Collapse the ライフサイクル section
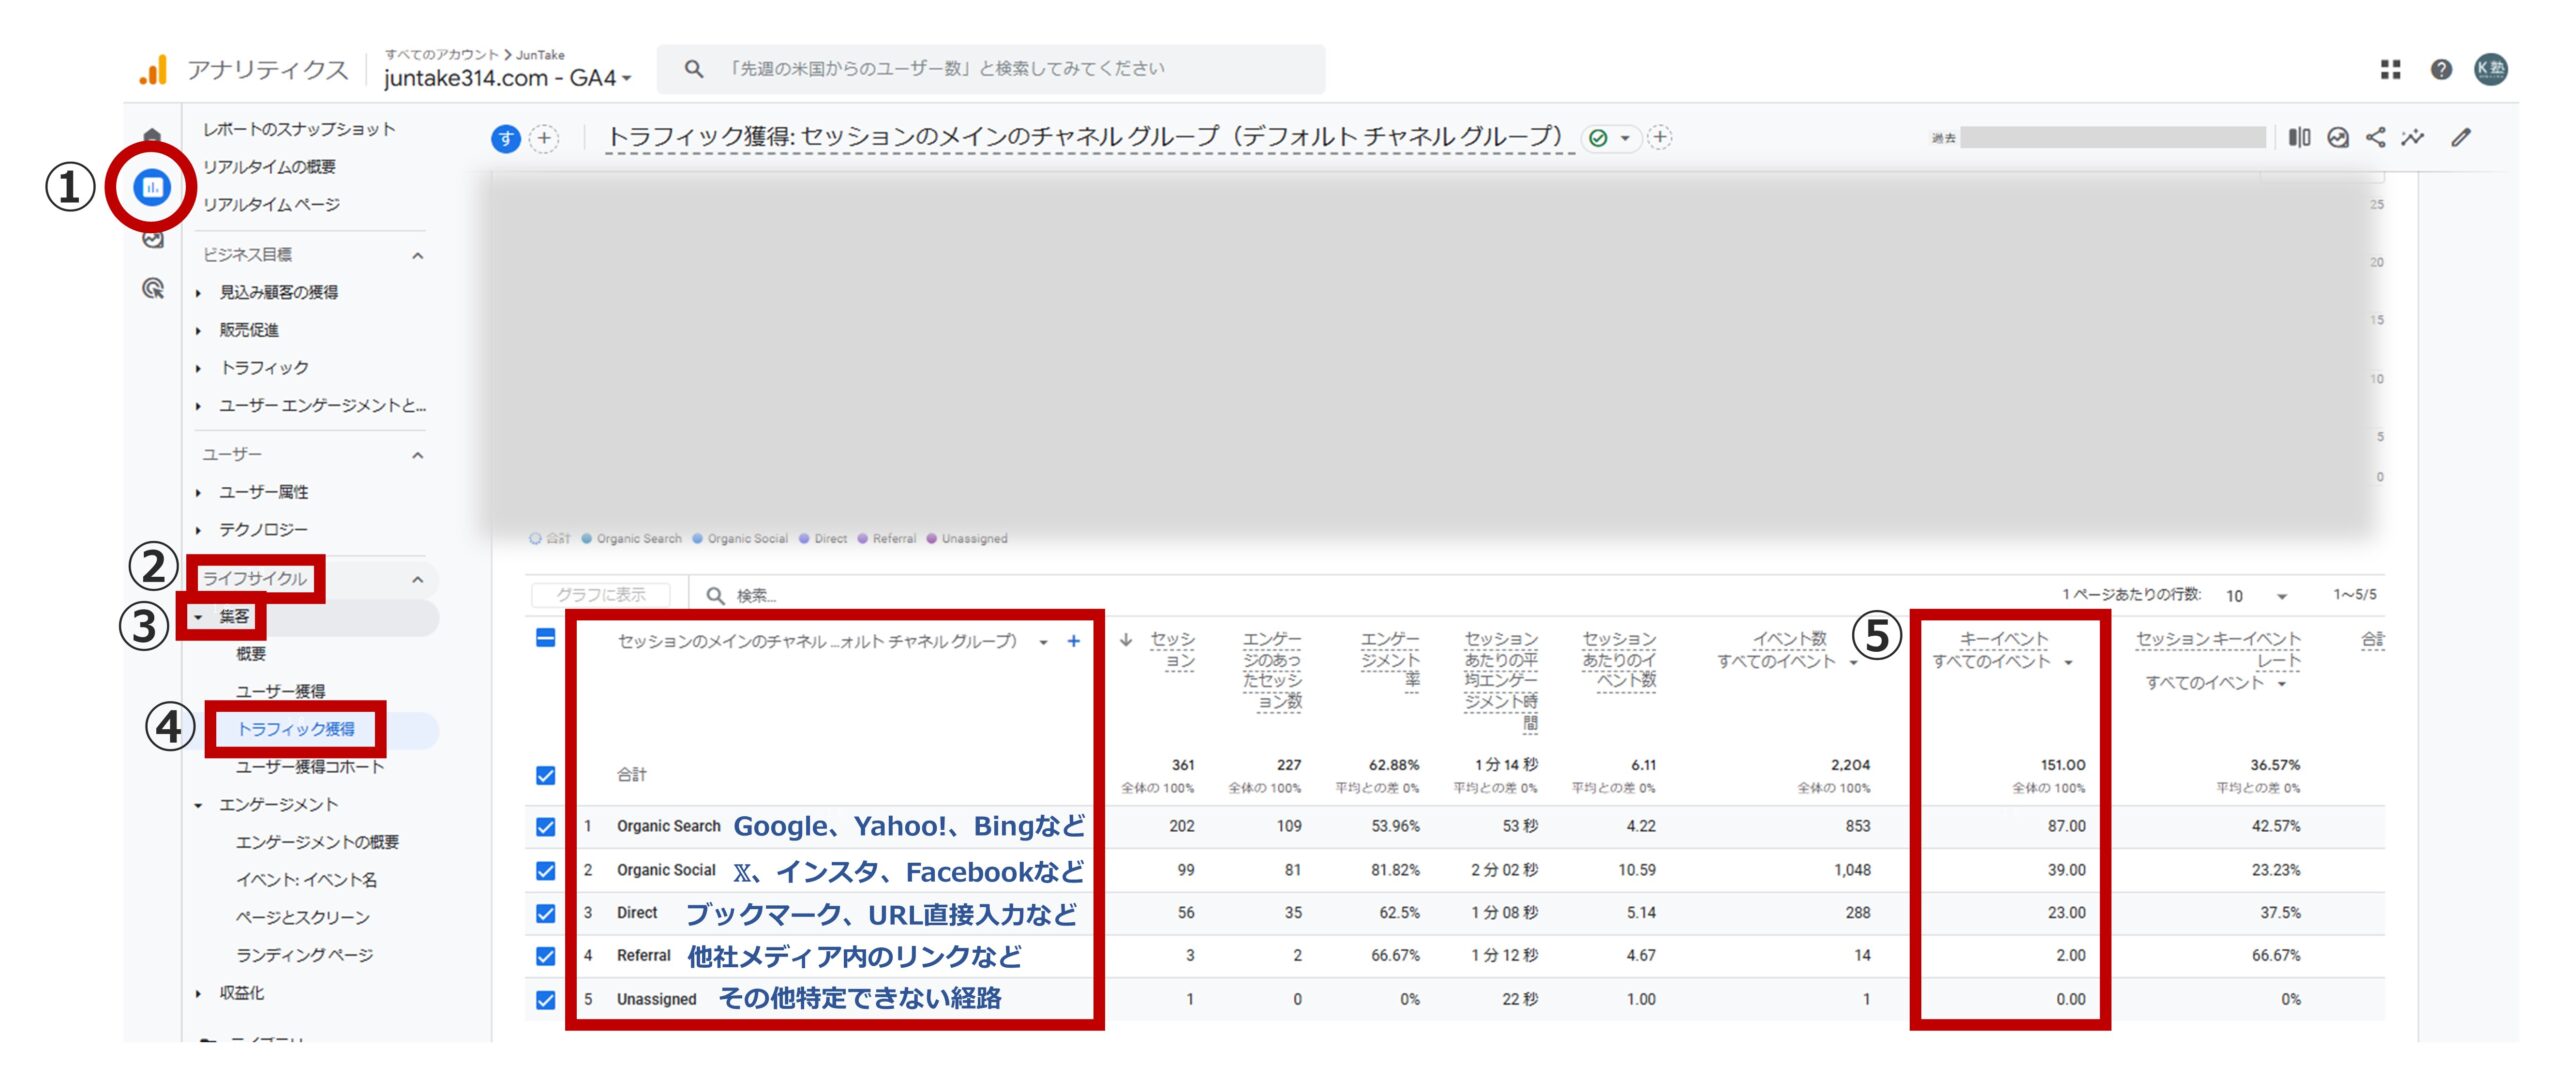Viewport: 2560px width, 1079px height. coord(418,579)
